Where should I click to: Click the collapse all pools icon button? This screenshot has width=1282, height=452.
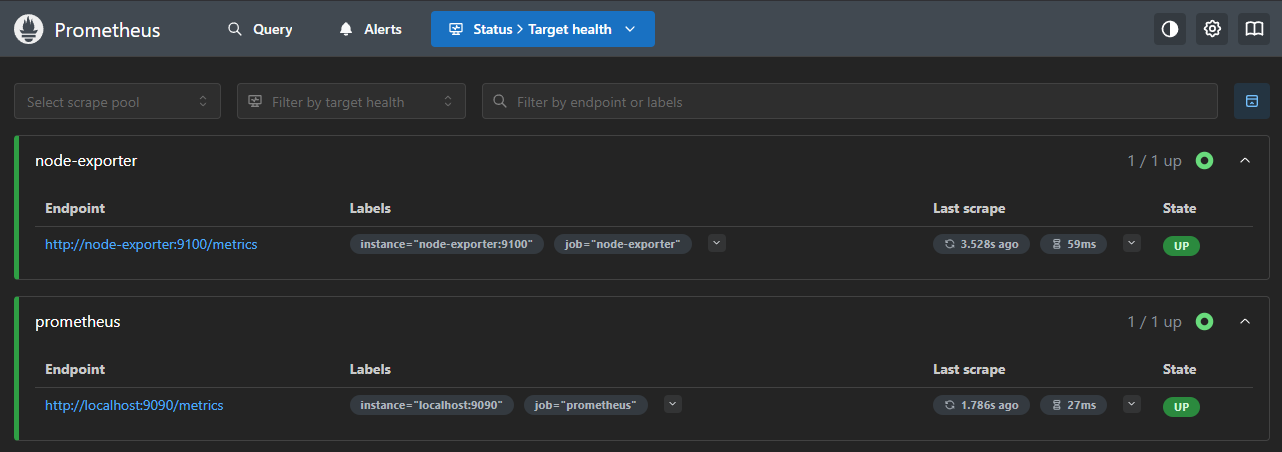[1251, 101]
